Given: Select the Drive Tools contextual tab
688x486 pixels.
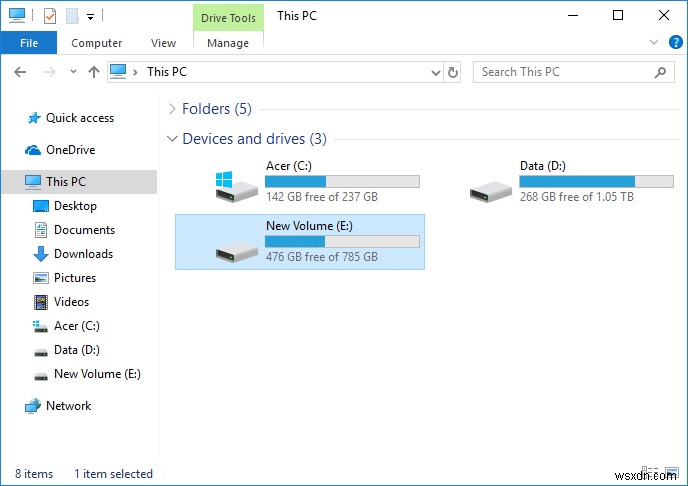Looking at the screenshot, I should [228, 18].
